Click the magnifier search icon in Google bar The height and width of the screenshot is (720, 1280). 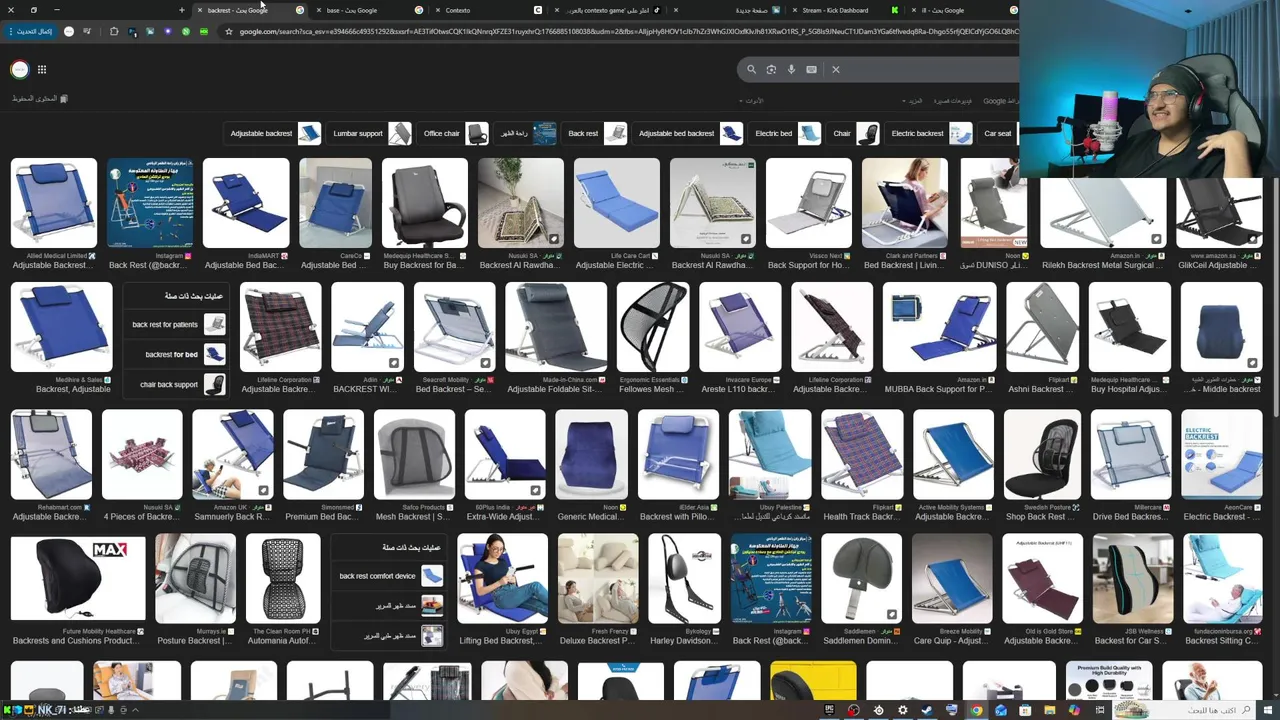click(751, 70)
